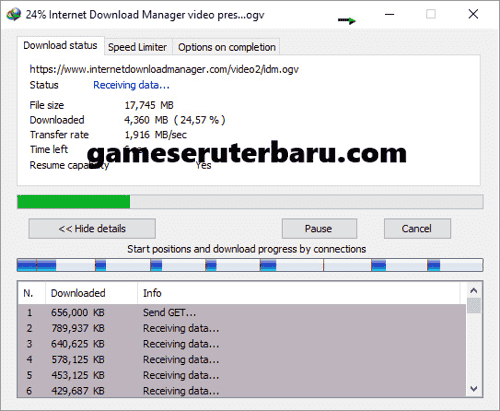Click the IDM globe icon in title bar

pyautogui.click(x=14, y=15)
